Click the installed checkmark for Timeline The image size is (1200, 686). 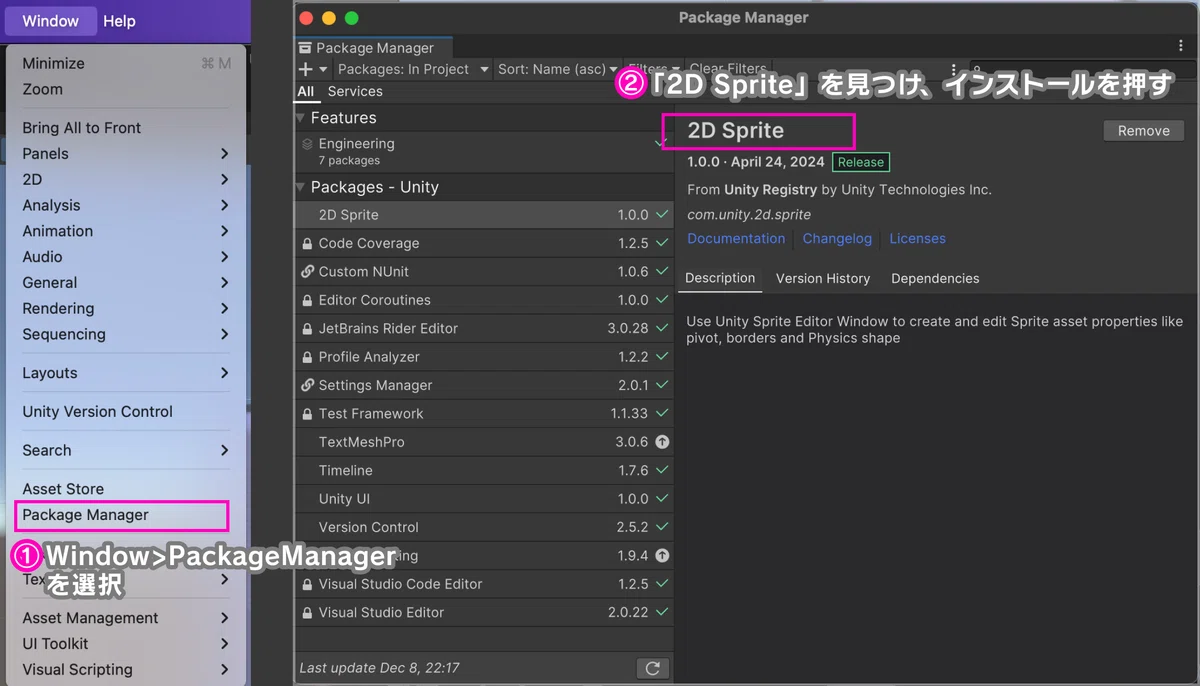(x=662, y=470)
